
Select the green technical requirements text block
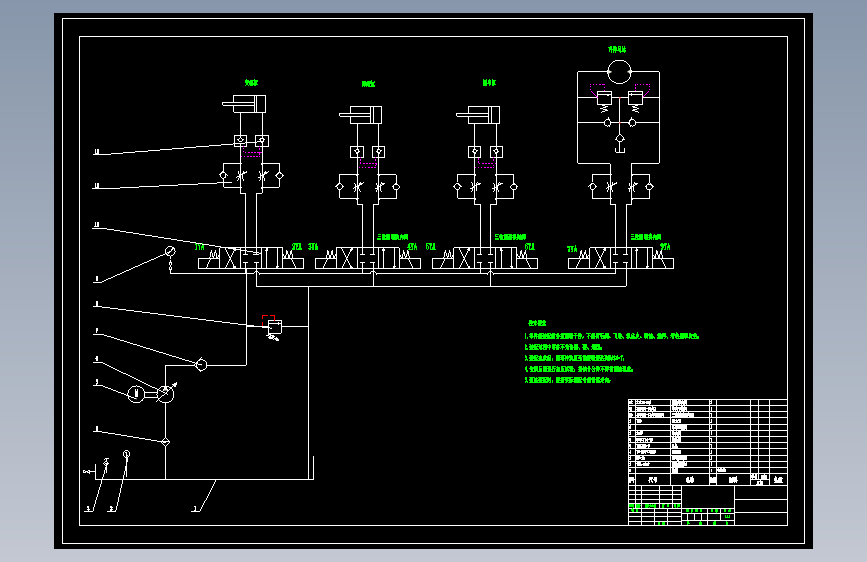coord(612,352)
